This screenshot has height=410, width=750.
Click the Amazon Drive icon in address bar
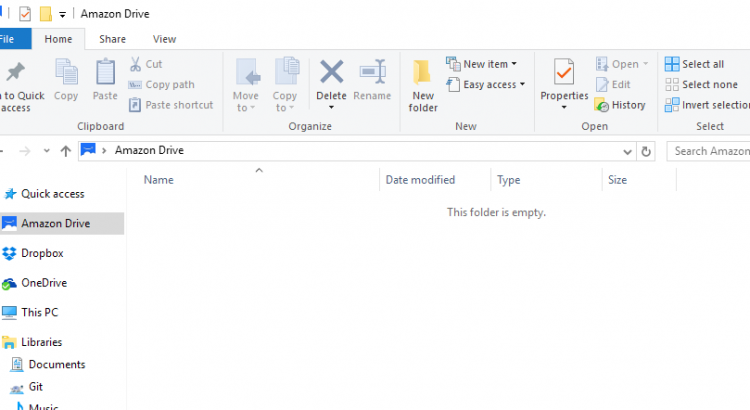88,150
